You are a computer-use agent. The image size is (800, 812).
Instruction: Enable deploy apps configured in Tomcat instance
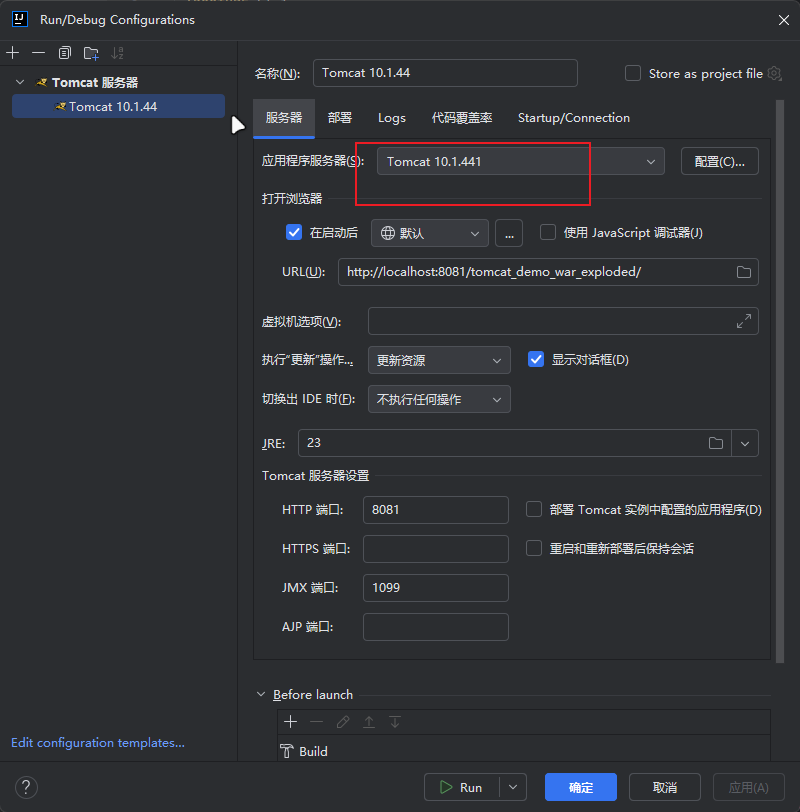pos(534,510)
